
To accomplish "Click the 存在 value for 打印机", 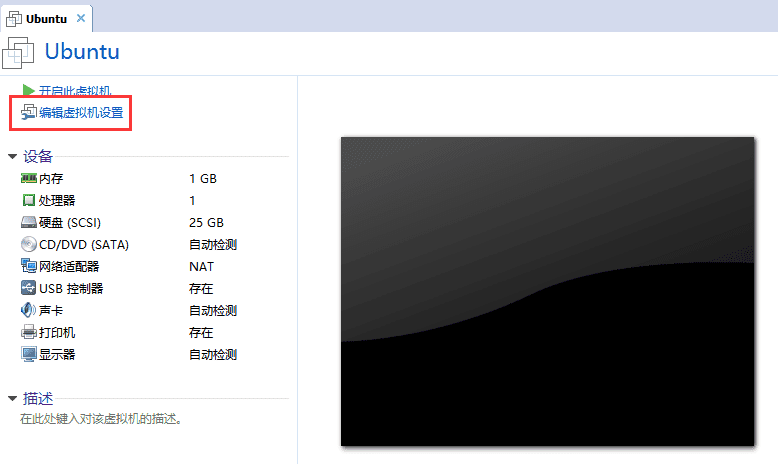I will point(201,332).
